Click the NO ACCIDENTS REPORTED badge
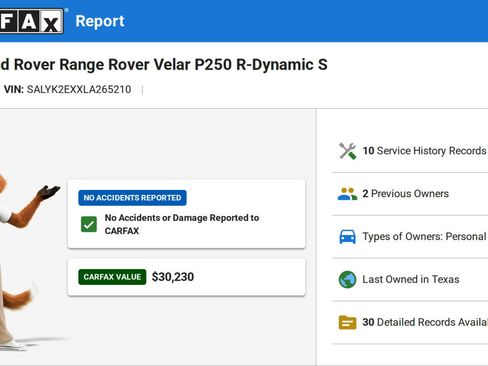This screenshot has height=366, width=488. point(132,198)
